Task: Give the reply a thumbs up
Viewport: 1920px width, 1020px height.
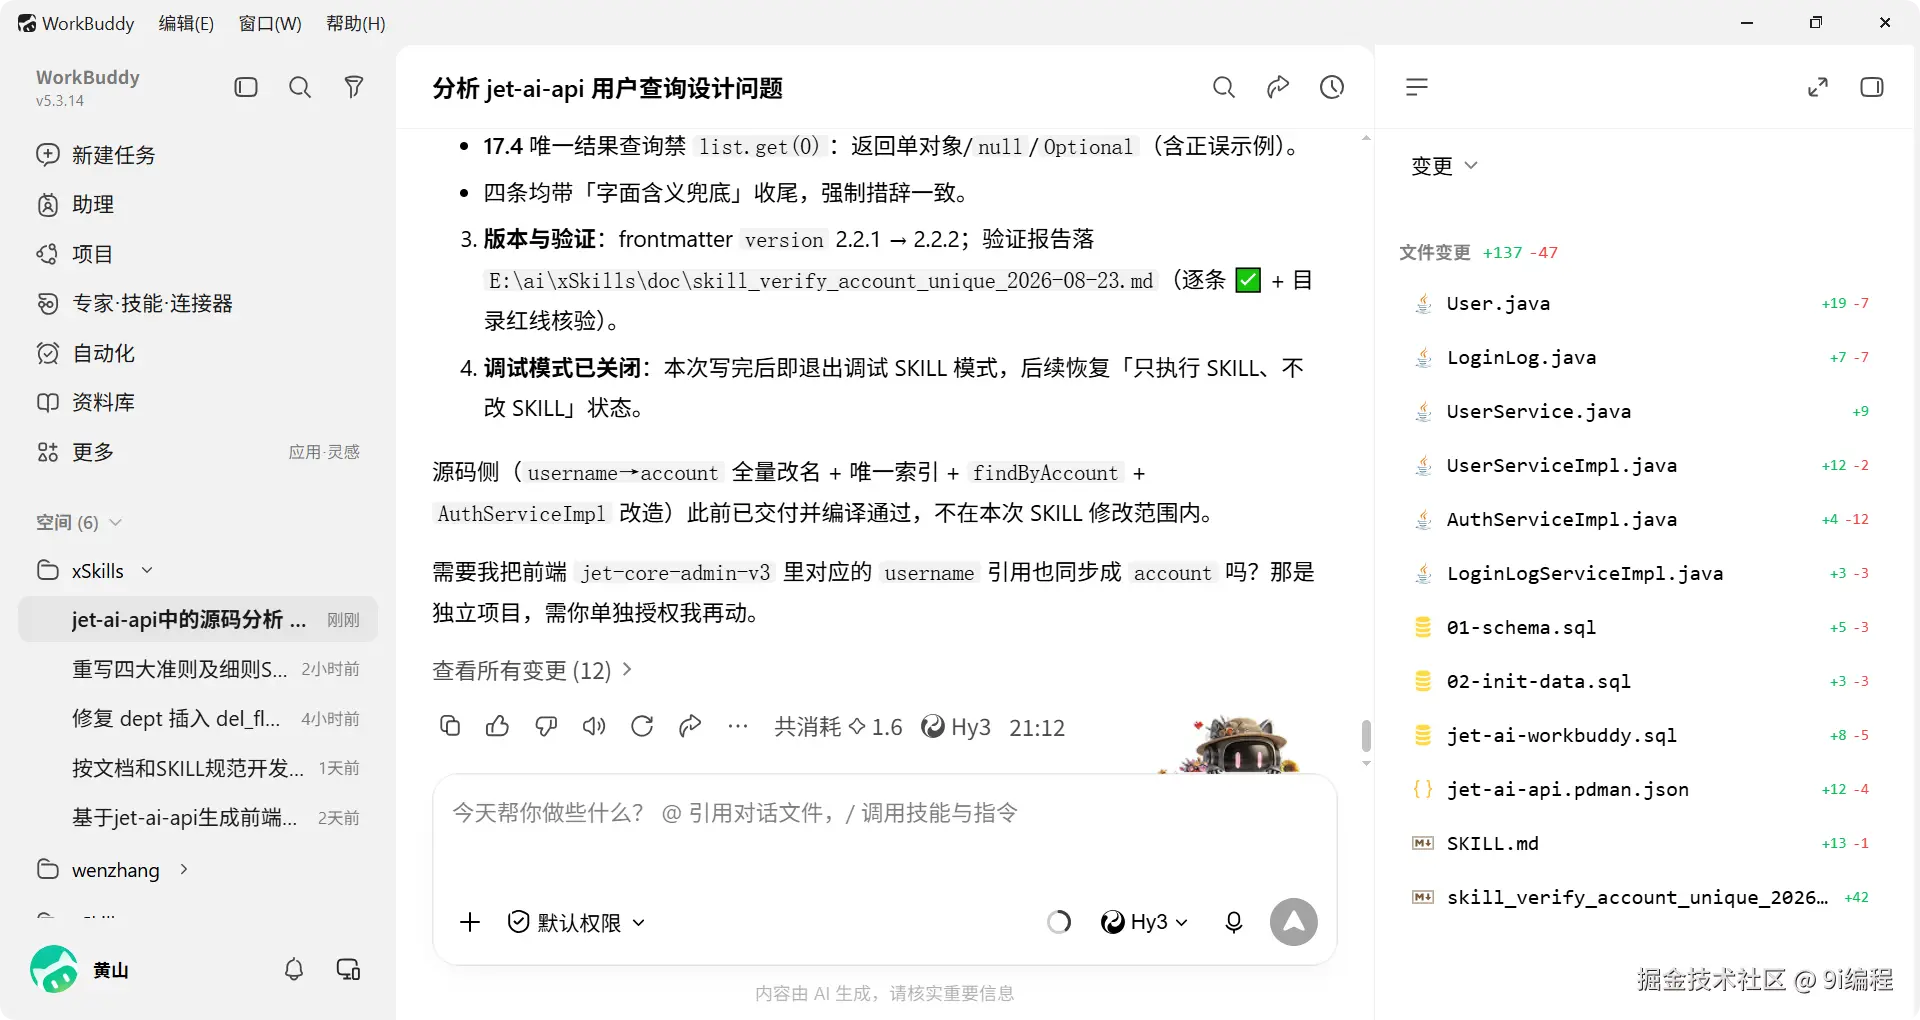Action: pos(498,726)
